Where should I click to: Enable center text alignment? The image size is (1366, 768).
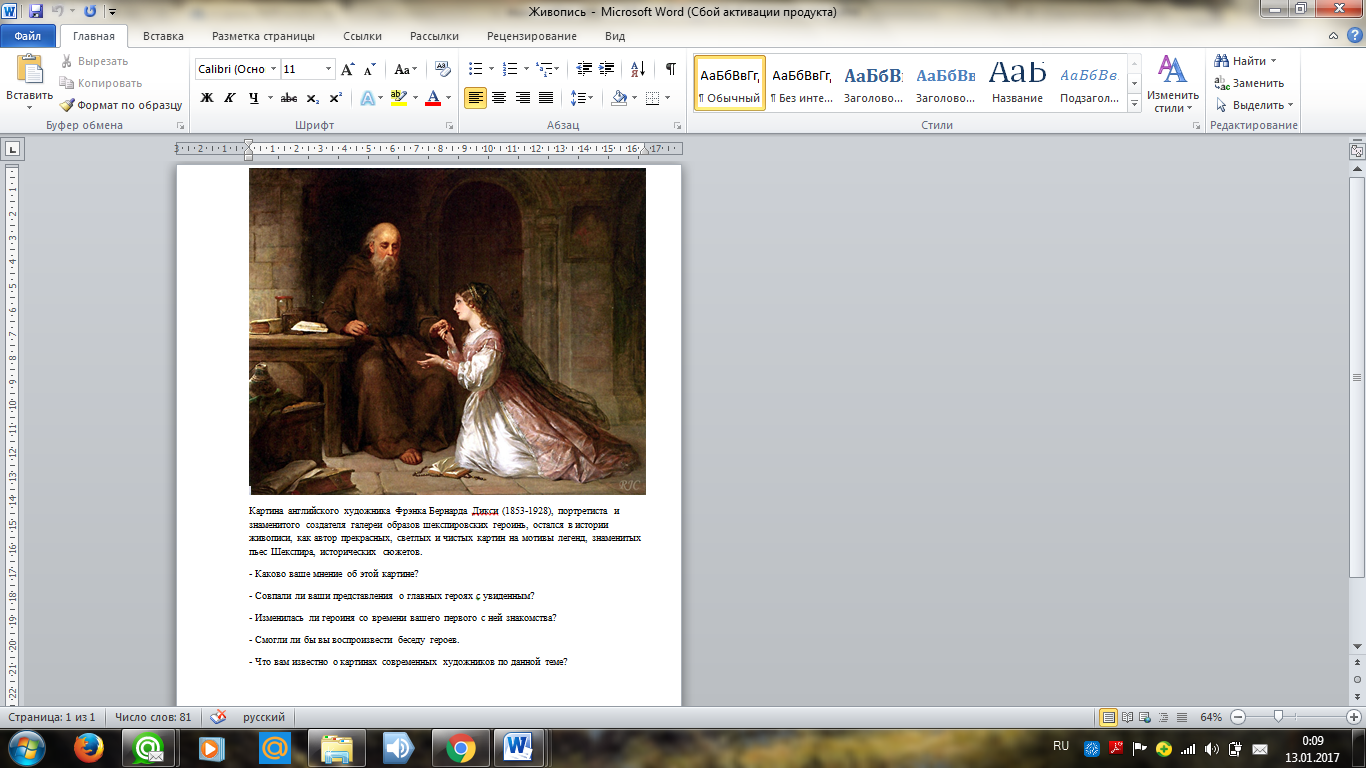pos(498,98)
